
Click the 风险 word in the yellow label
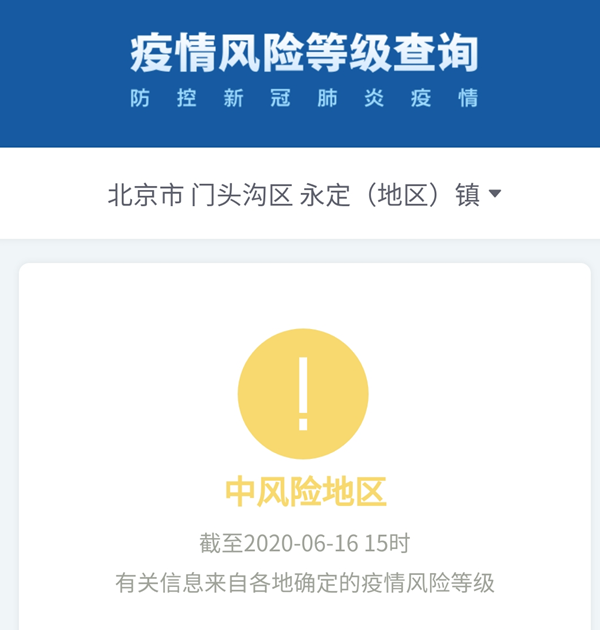(x=289, y=491)
